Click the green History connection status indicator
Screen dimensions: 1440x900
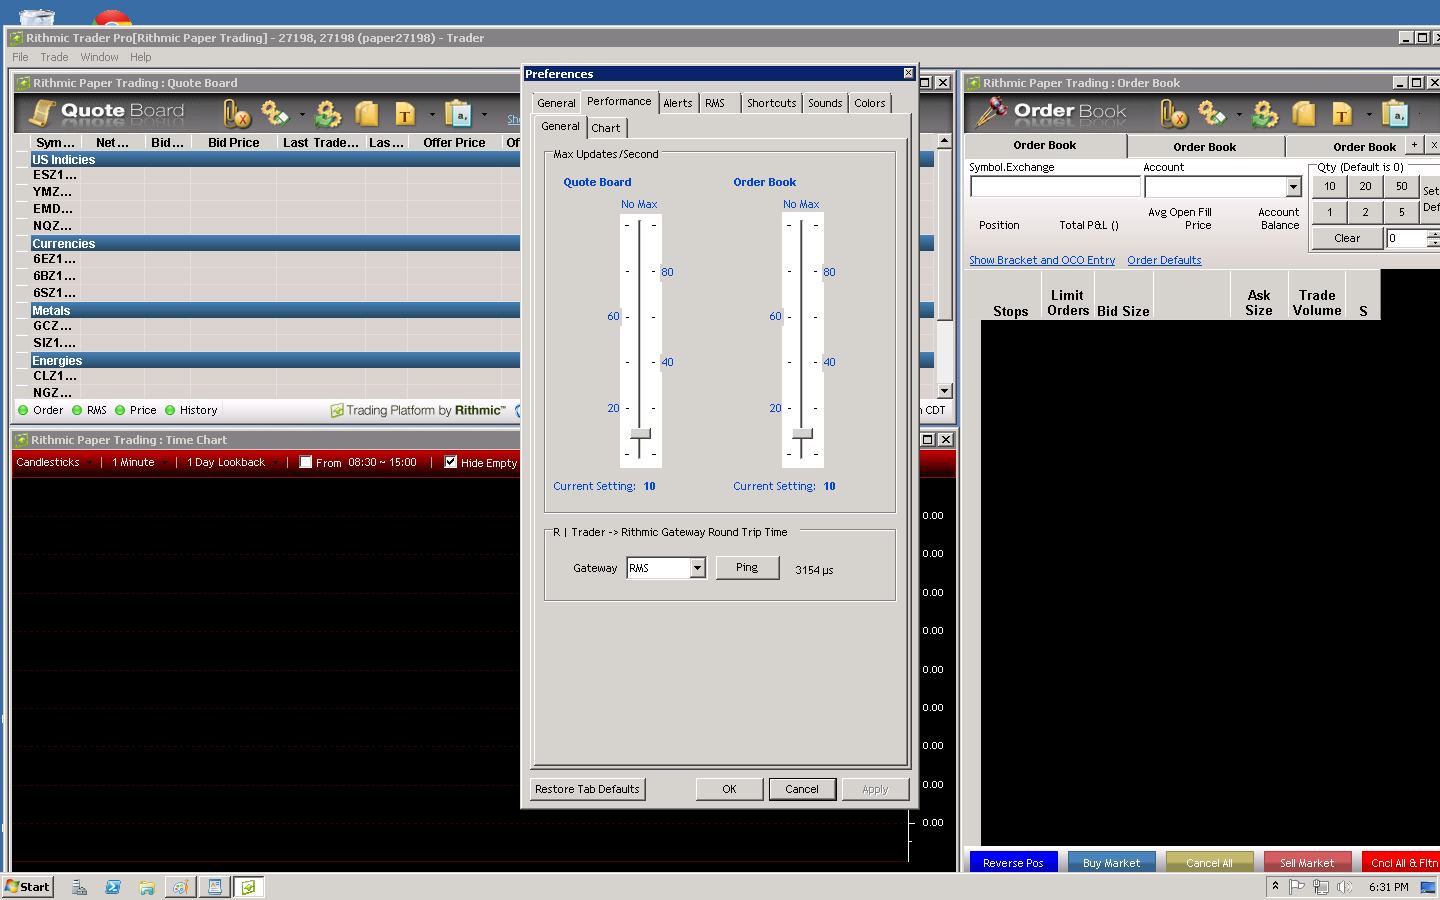170,410
